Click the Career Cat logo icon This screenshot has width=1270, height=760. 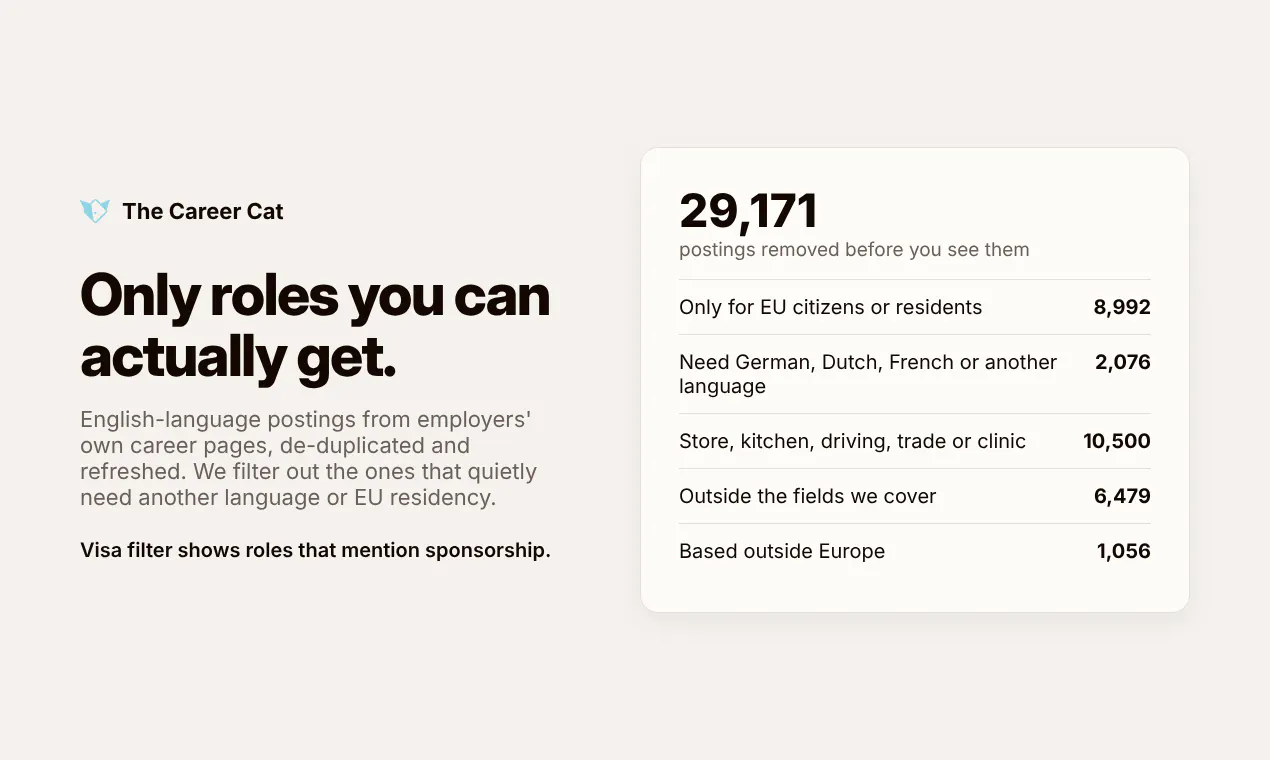(x=95, y=211)
